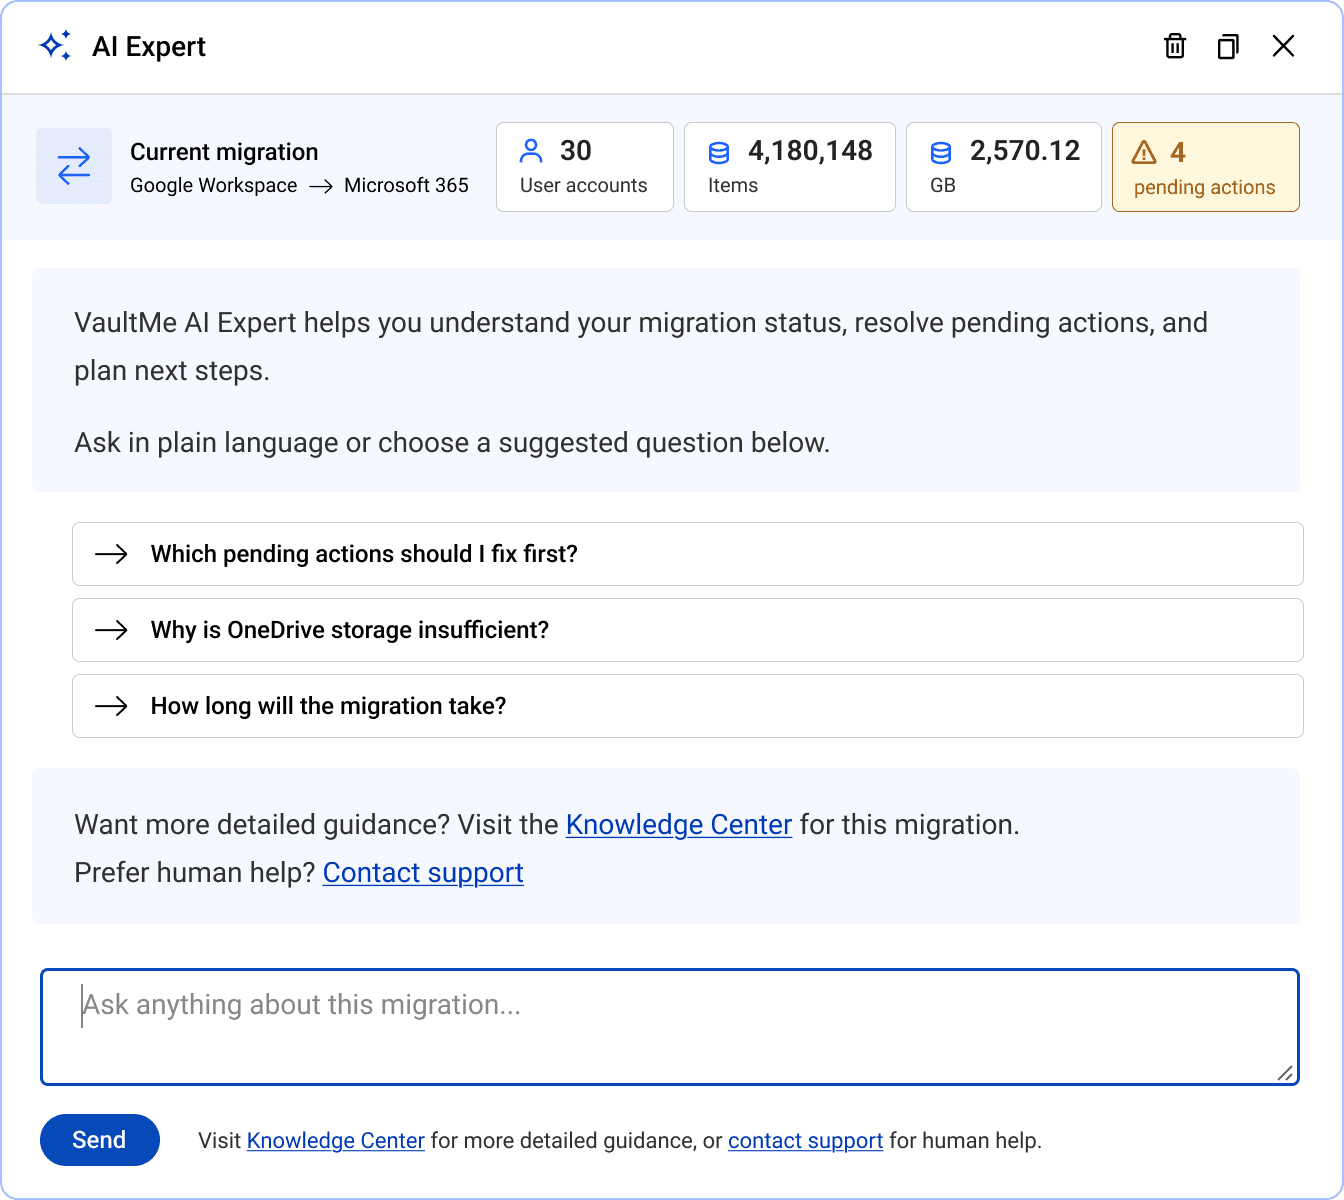
Task: Click the arrow beside the OneDrive storage question
Action: 111,630
